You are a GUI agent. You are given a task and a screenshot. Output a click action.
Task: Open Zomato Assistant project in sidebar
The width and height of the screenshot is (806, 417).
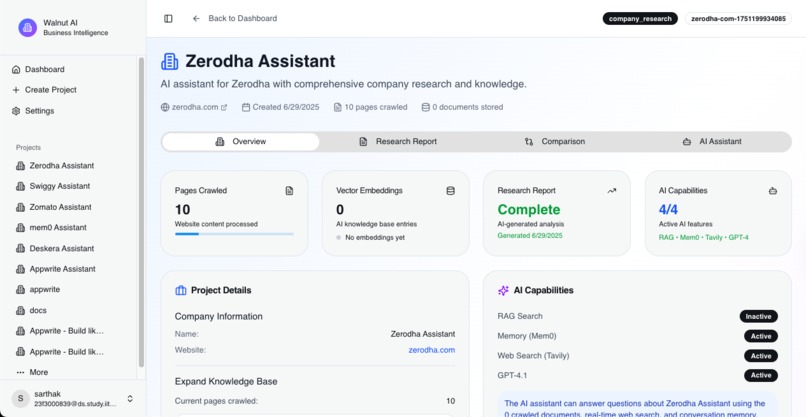point(60,207)
